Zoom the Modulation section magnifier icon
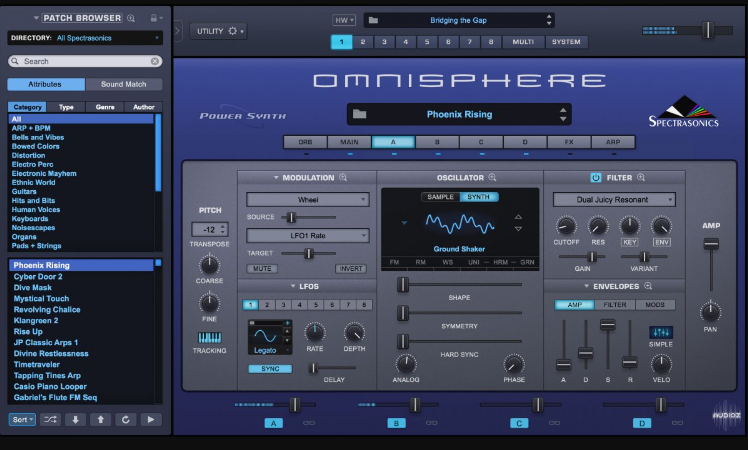748x450 pixels. (343, 178)
